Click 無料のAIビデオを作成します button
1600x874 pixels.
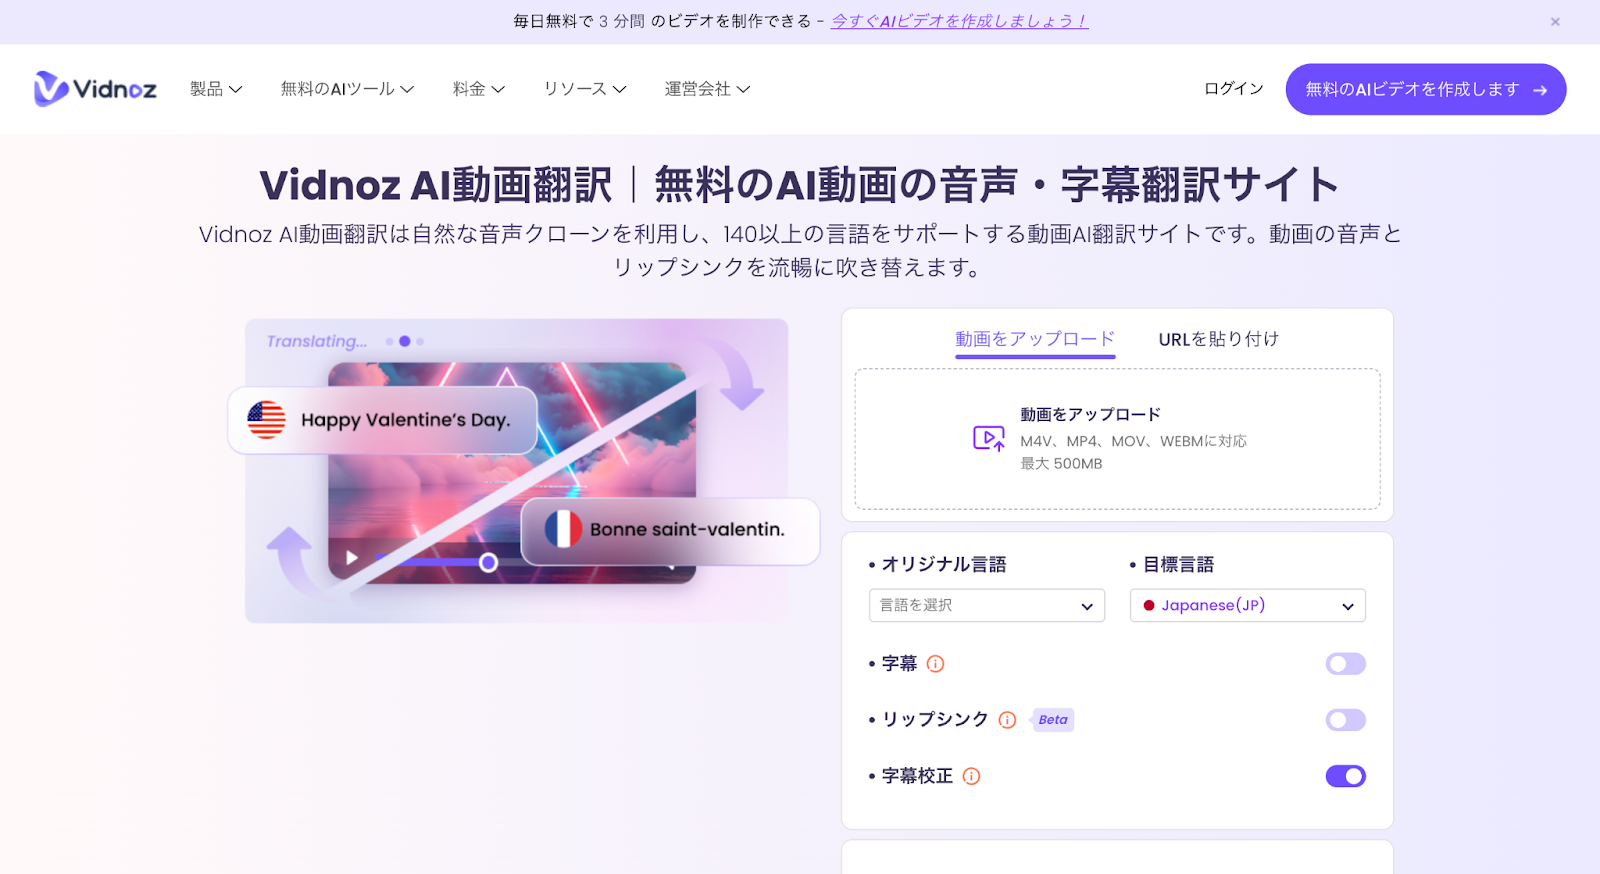point(1426,89)
